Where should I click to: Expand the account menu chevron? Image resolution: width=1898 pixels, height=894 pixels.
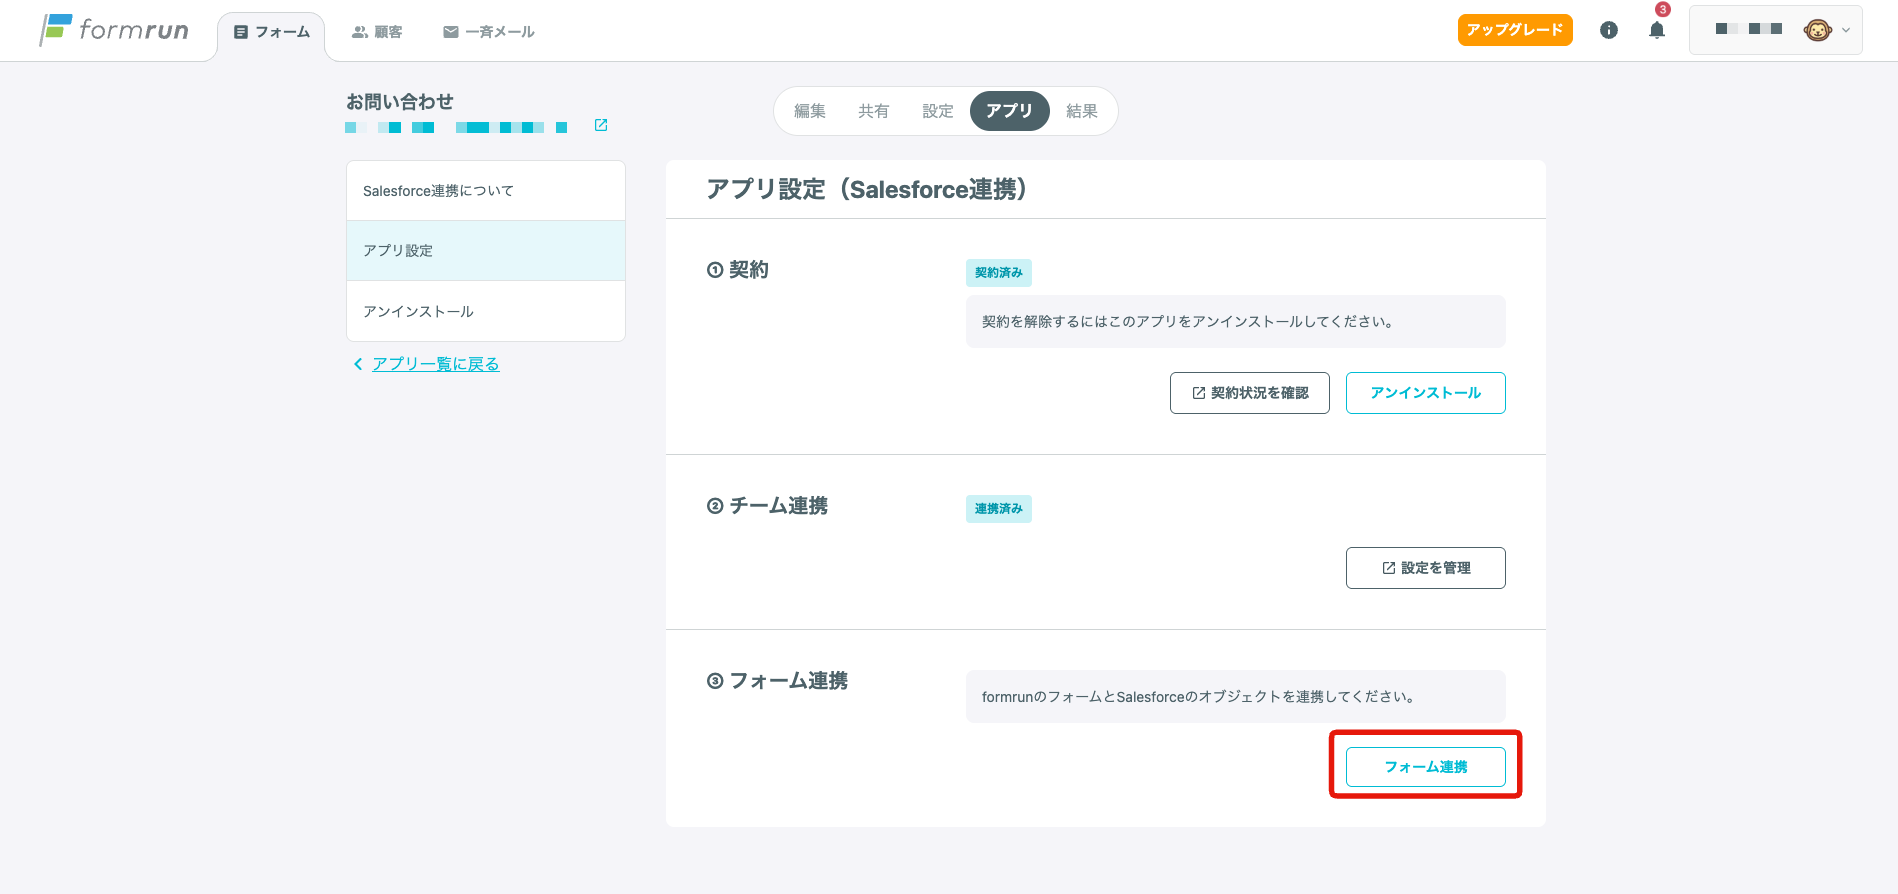click(1846, 30)
